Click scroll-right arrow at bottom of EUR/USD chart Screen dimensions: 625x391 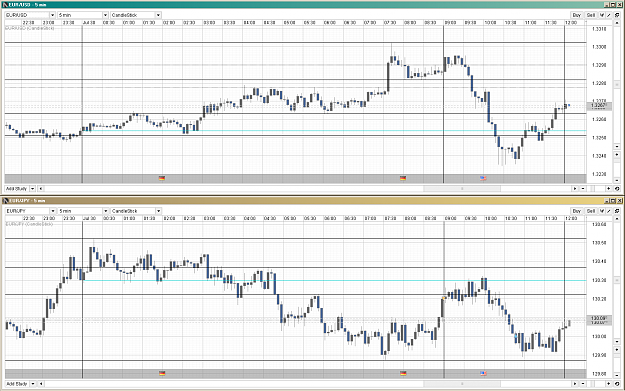pos(575,189)
